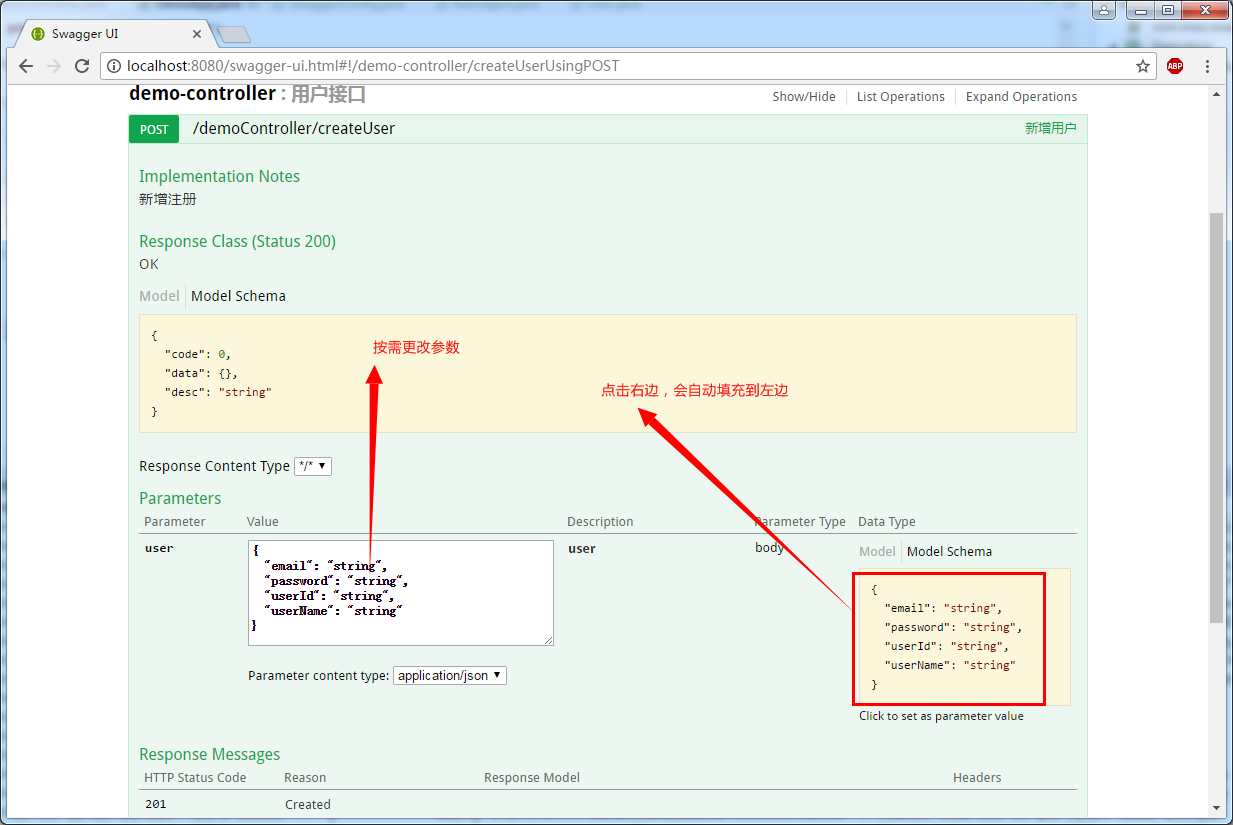Click the Data Type column header
The width and height of the screenshot is (1233, 825).
pyautogui.click(x=887, y=521)
